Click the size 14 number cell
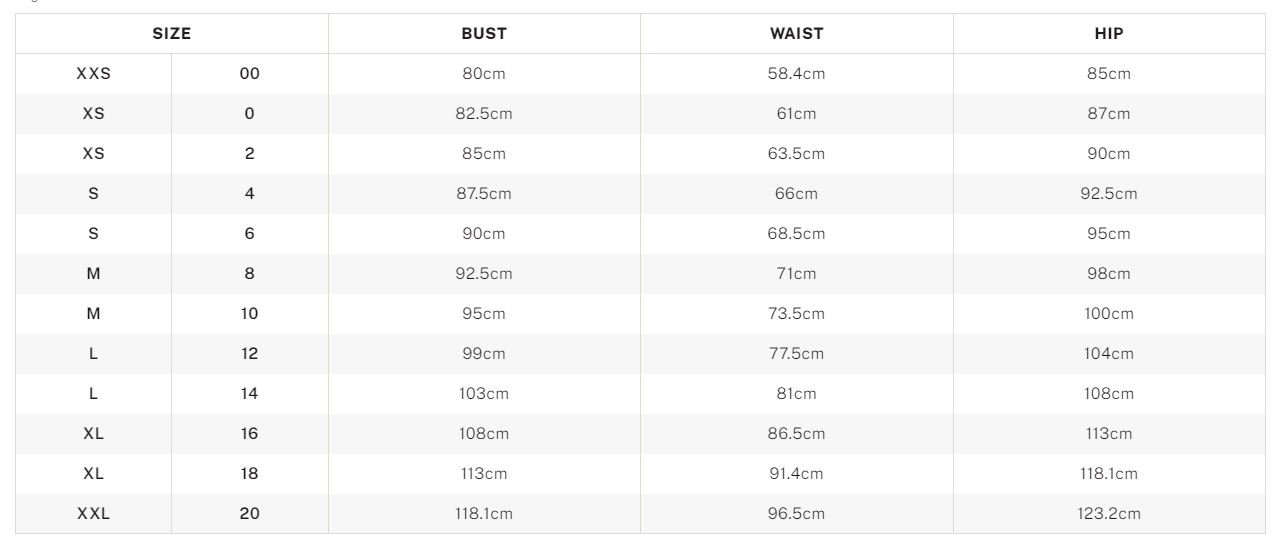This screenshot has height=546, width=1281. [x=250, y=394]
